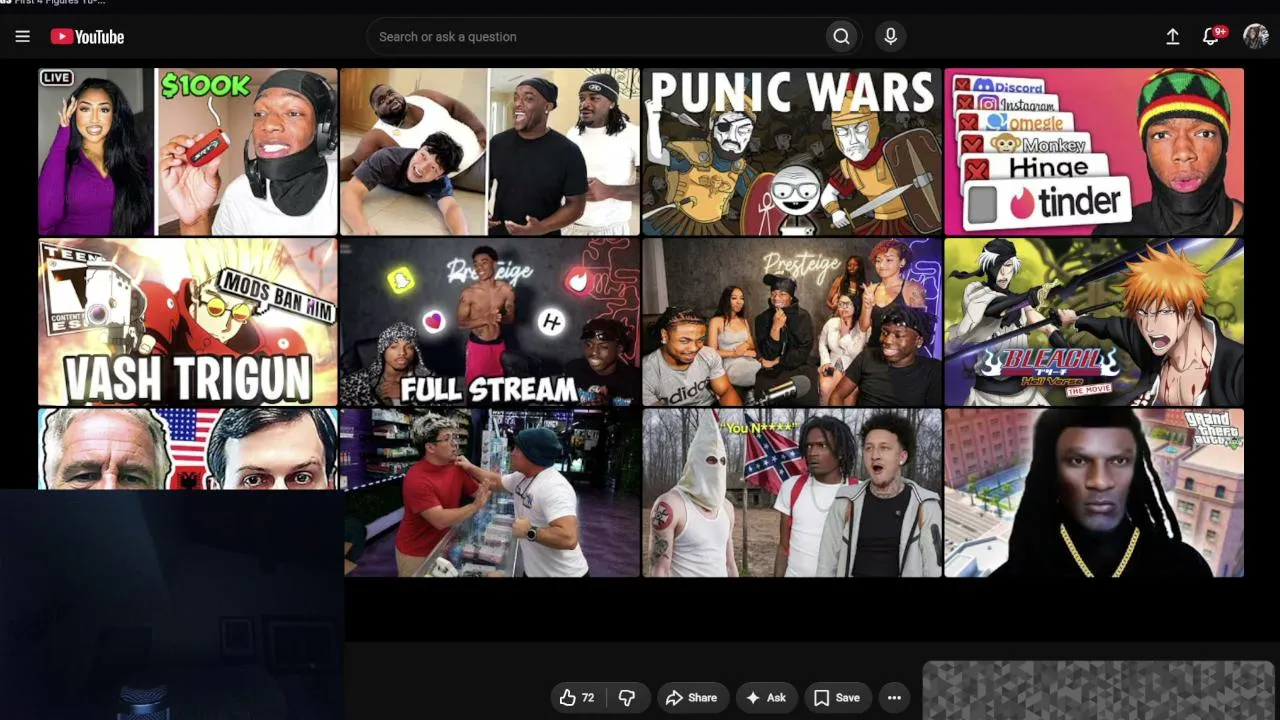The height and width of the screenshot is (720, 1280).
Task: Start voice search with the microphone
Action: [x=890, y=37]
